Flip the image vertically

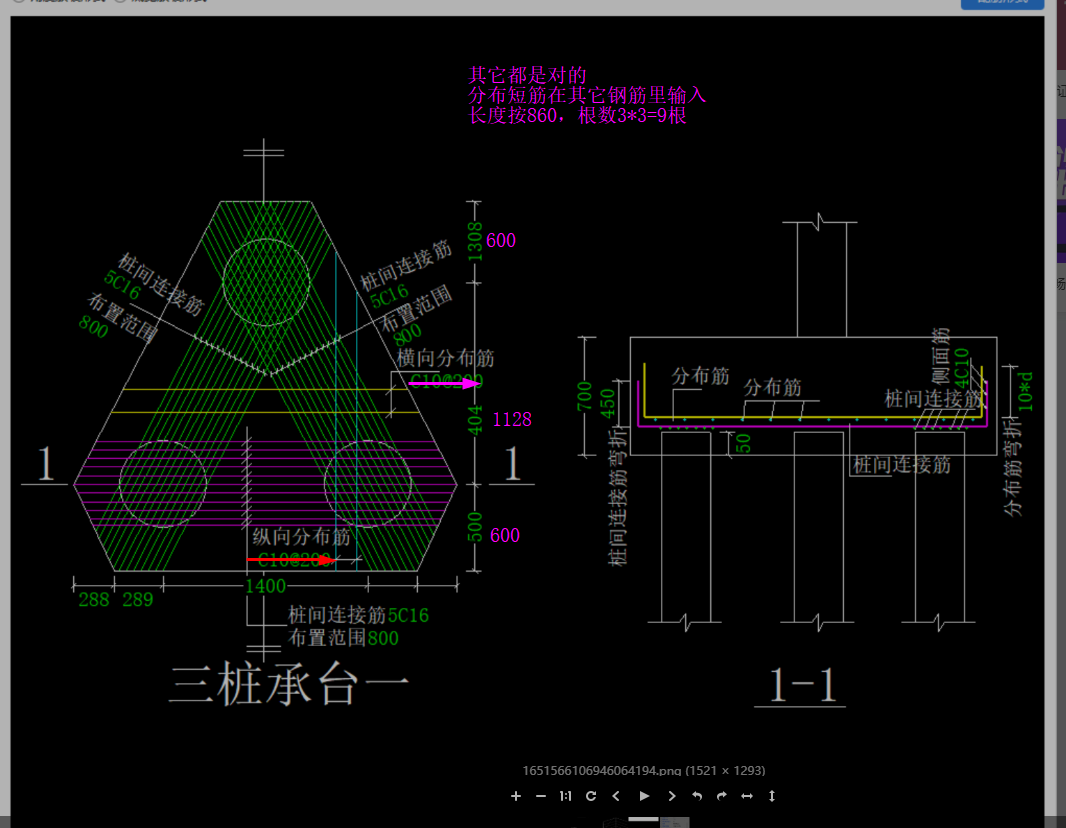(x=772, y=796)
